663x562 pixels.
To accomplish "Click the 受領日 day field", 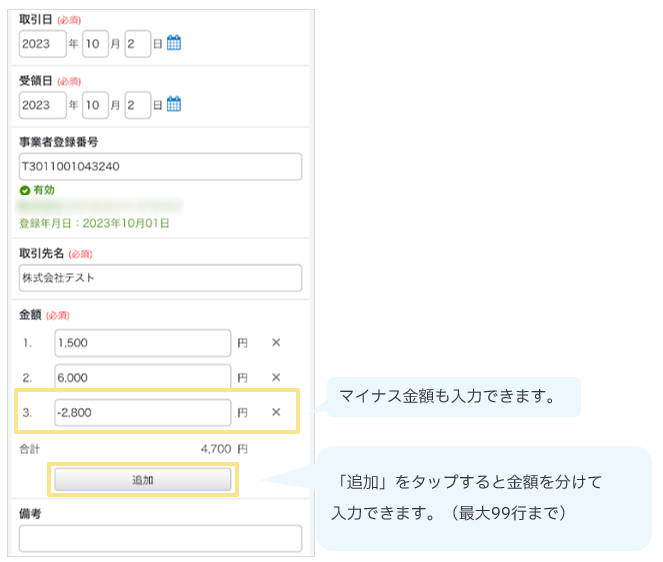I will (137, 104).
